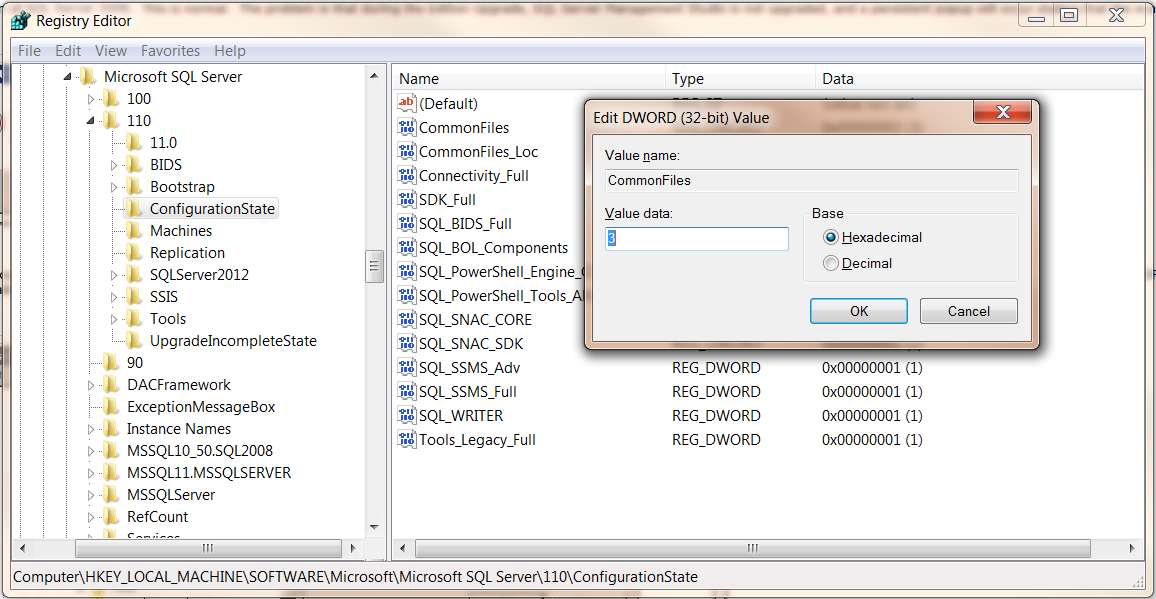Expand the MSSQL11.MSSQLSERVER tree node
This screenshot has height=599, width=1156.
(91, 473)
